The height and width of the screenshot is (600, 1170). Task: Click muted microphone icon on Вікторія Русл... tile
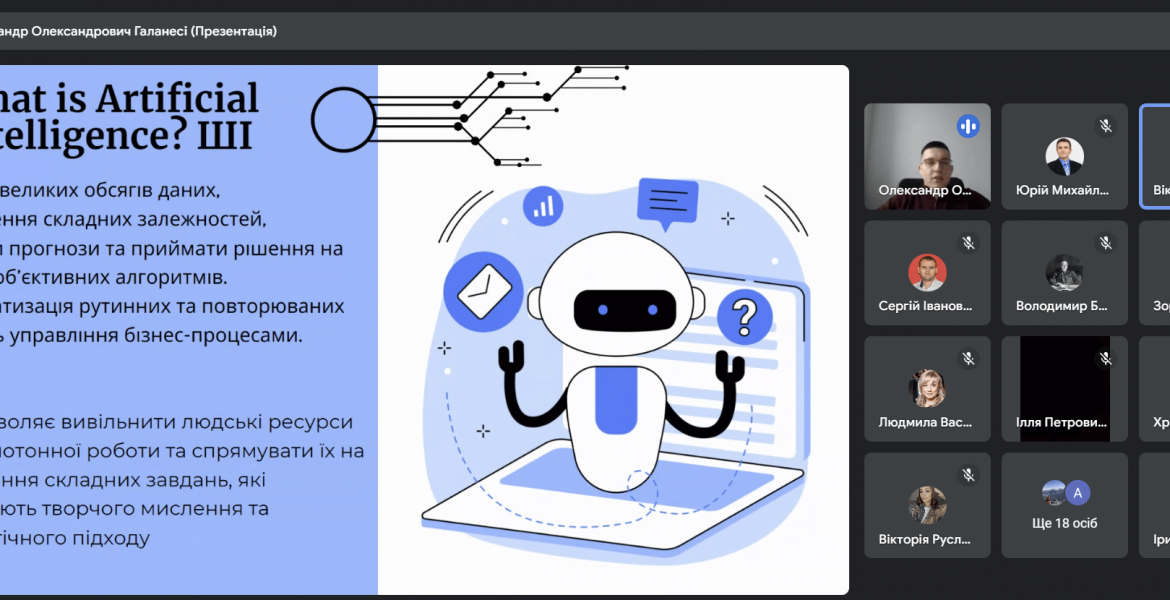[x=969, y=475]
